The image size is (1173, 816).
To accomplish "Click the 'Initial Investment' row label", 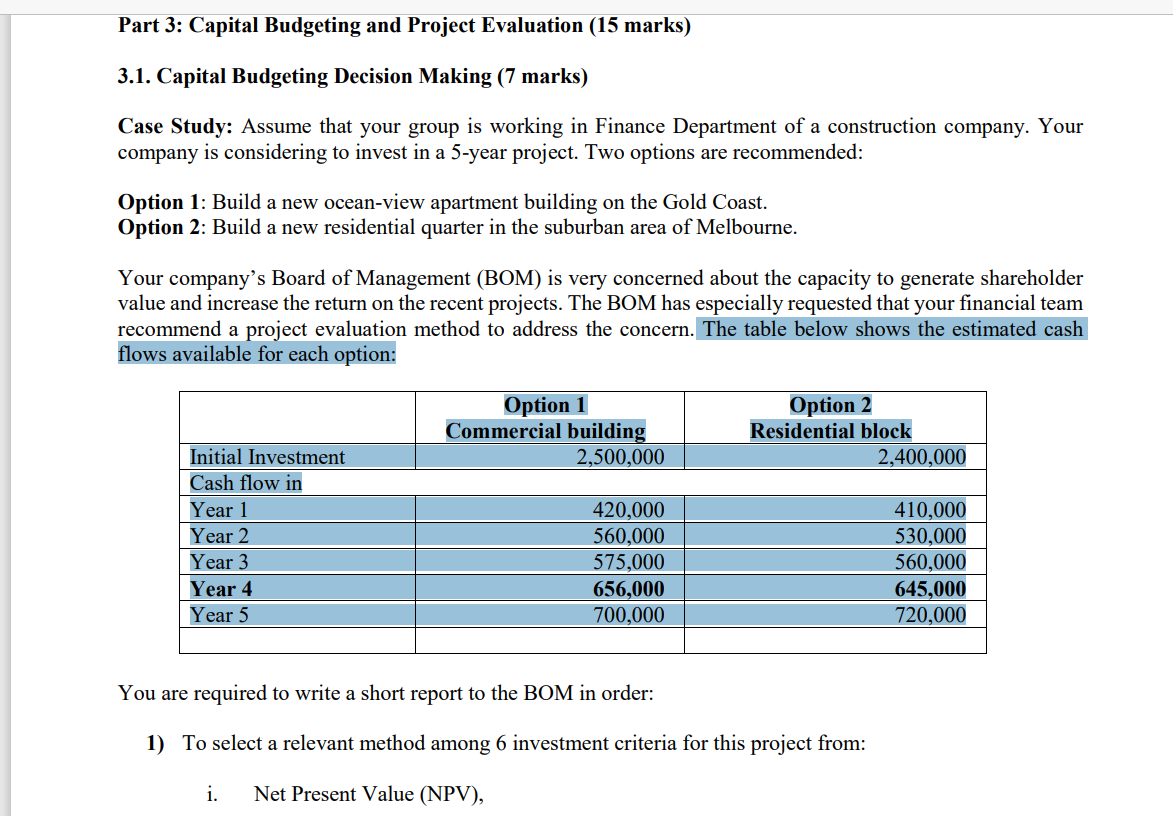I will (267, 457).
